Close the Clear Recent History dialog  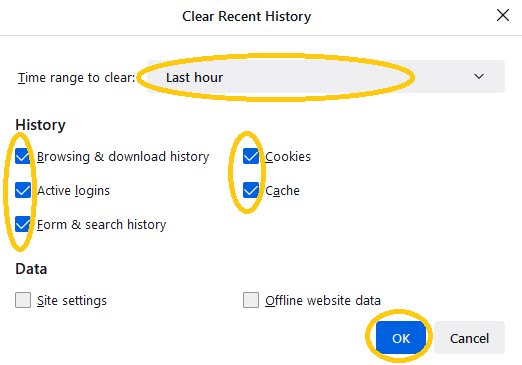tap(503, 15)
